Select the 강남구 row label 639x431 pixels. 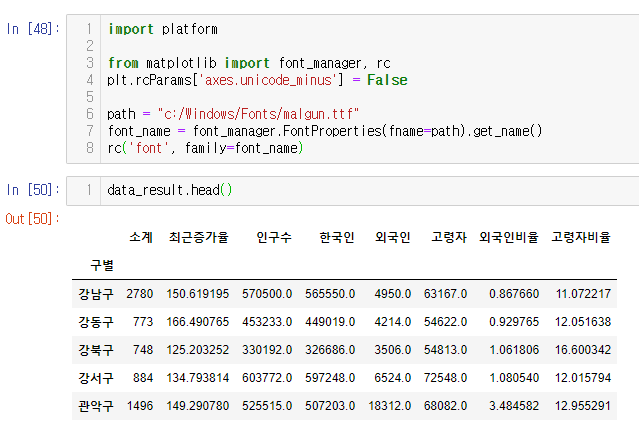point(96,294)
